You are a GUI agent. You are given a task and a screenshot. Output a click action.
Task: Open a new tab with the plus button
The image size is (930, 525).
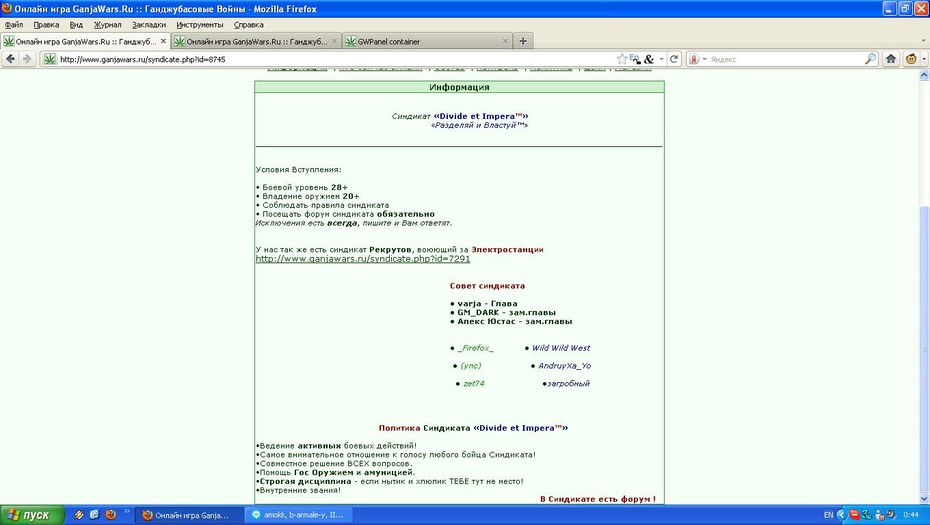tap(523, 41)
